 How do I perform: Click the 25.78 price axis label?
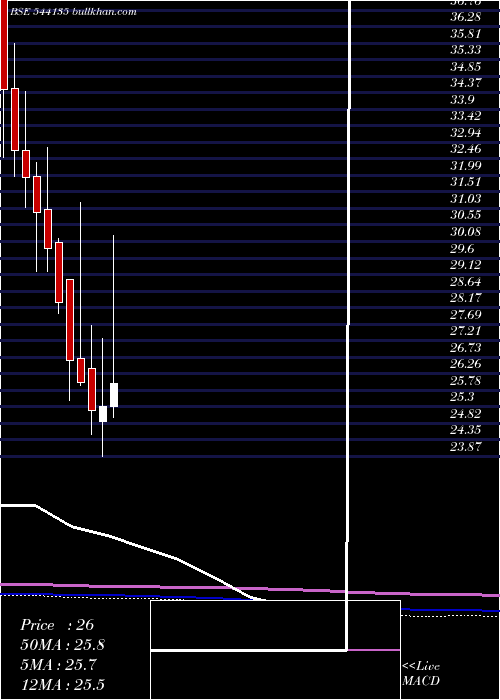pyautogui.click(x=466, y=380)
